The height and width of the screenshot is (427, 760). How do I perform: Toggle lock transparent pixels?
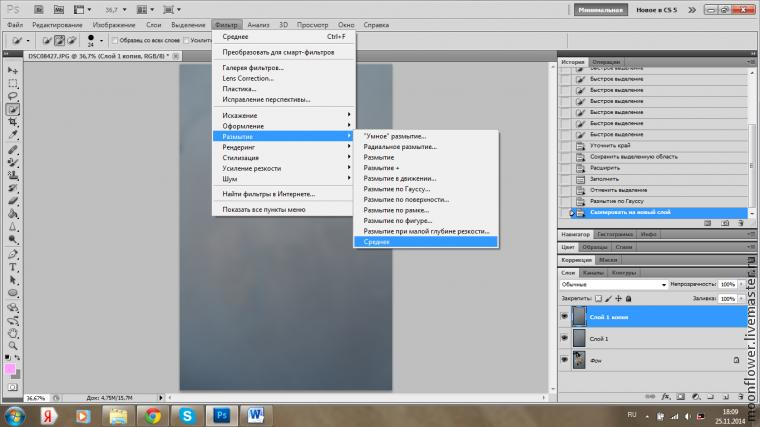(x=599, y=299)
